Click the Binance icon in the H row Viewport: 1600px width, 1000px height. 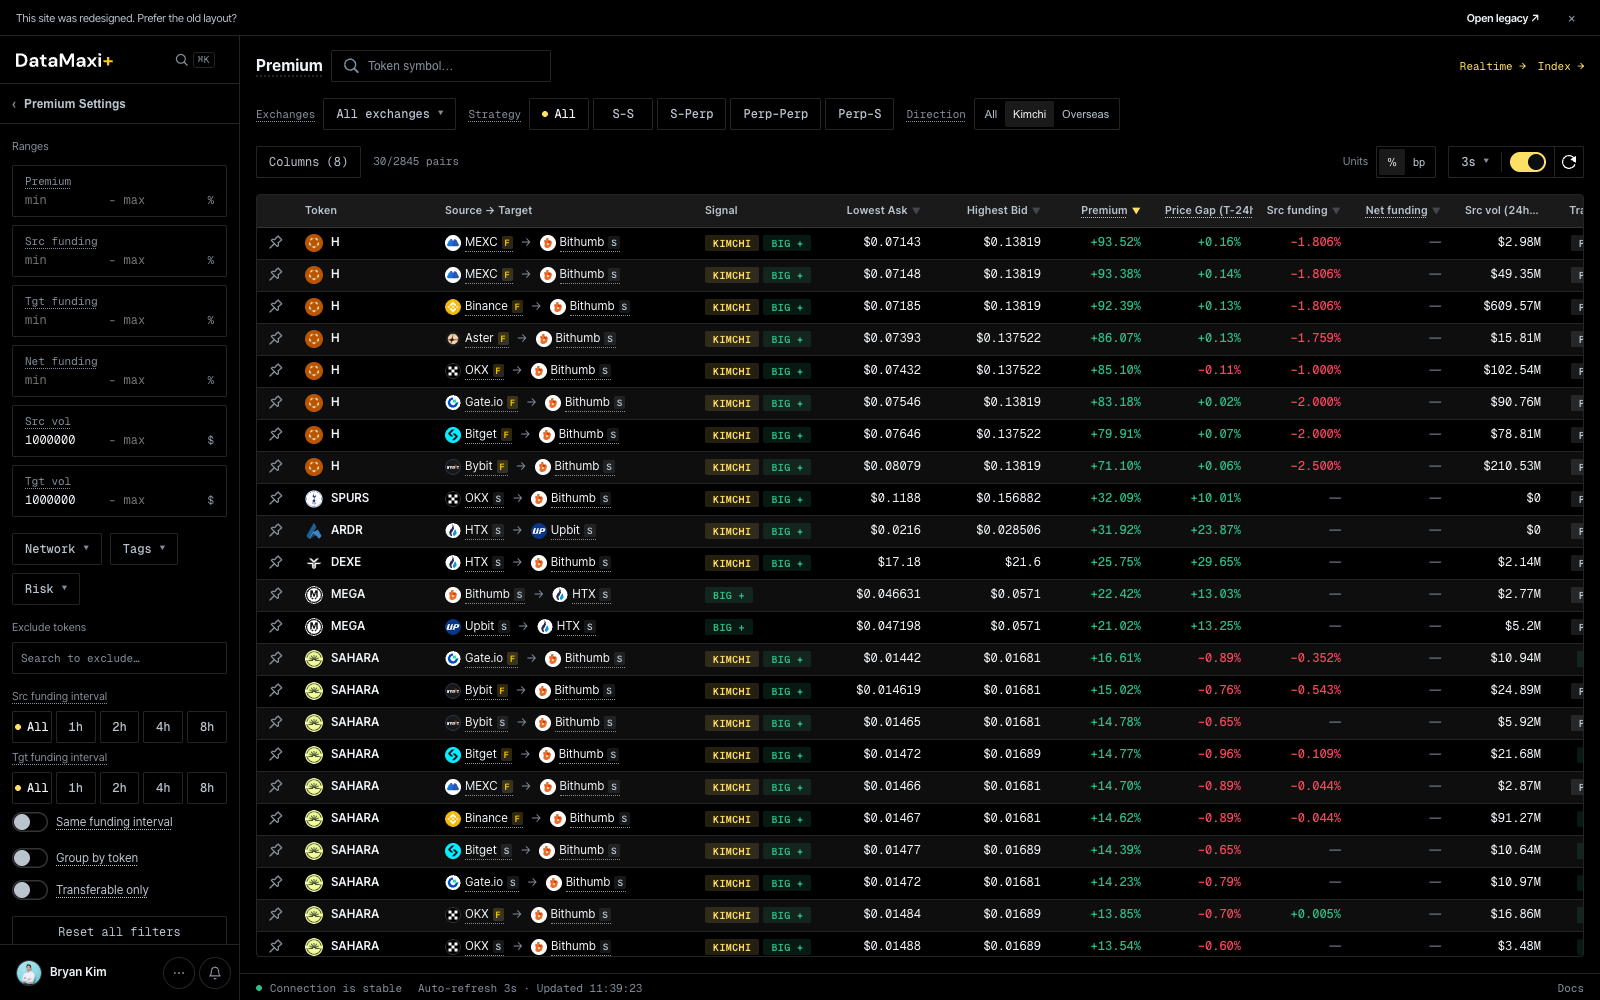tap(453, 306)
